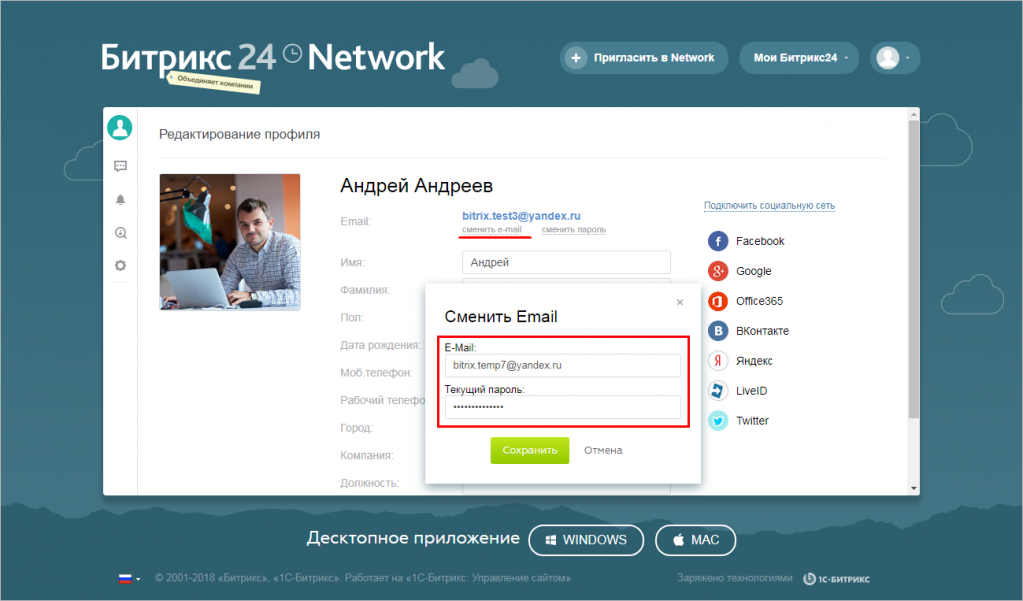The height and width of the screenshot is (601, 1023).
Task: Open the user avatar menu in header
Action: click(x=894, y=58)
